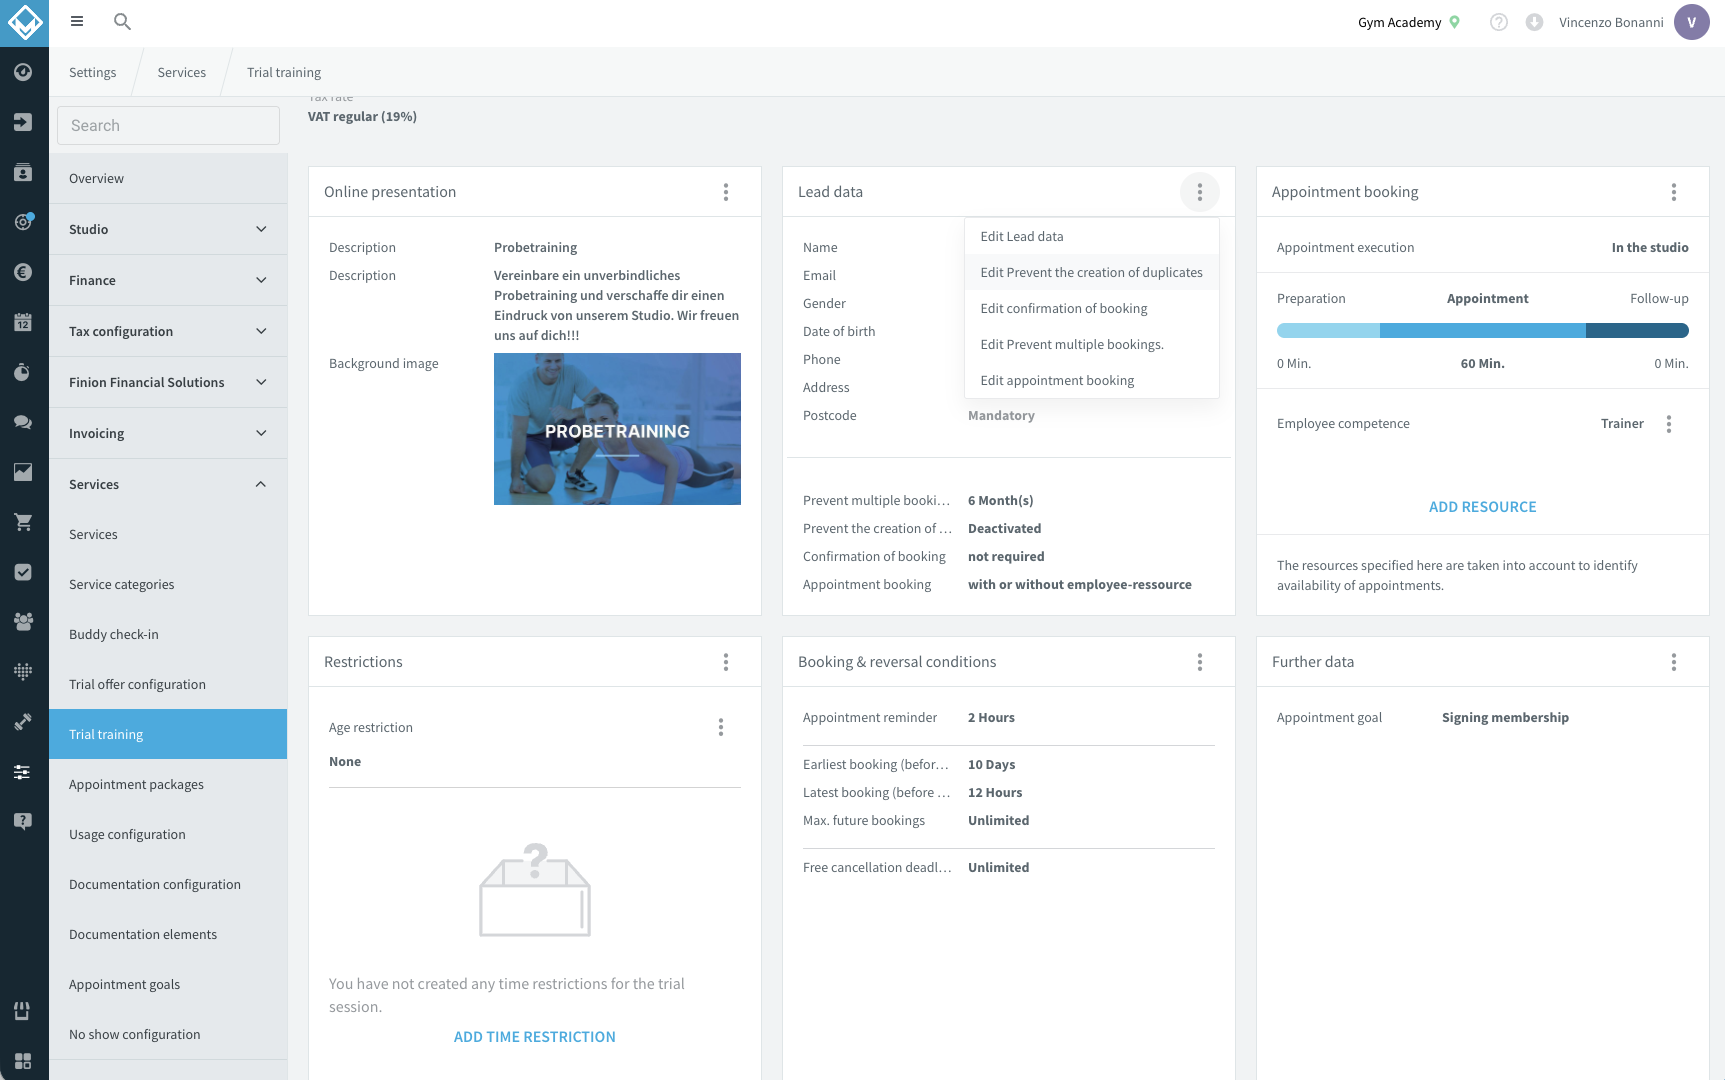1725x1080 pixels.
Task: Choose Edit Prevent multiple bookings
Action: [x=1092, y=344]
